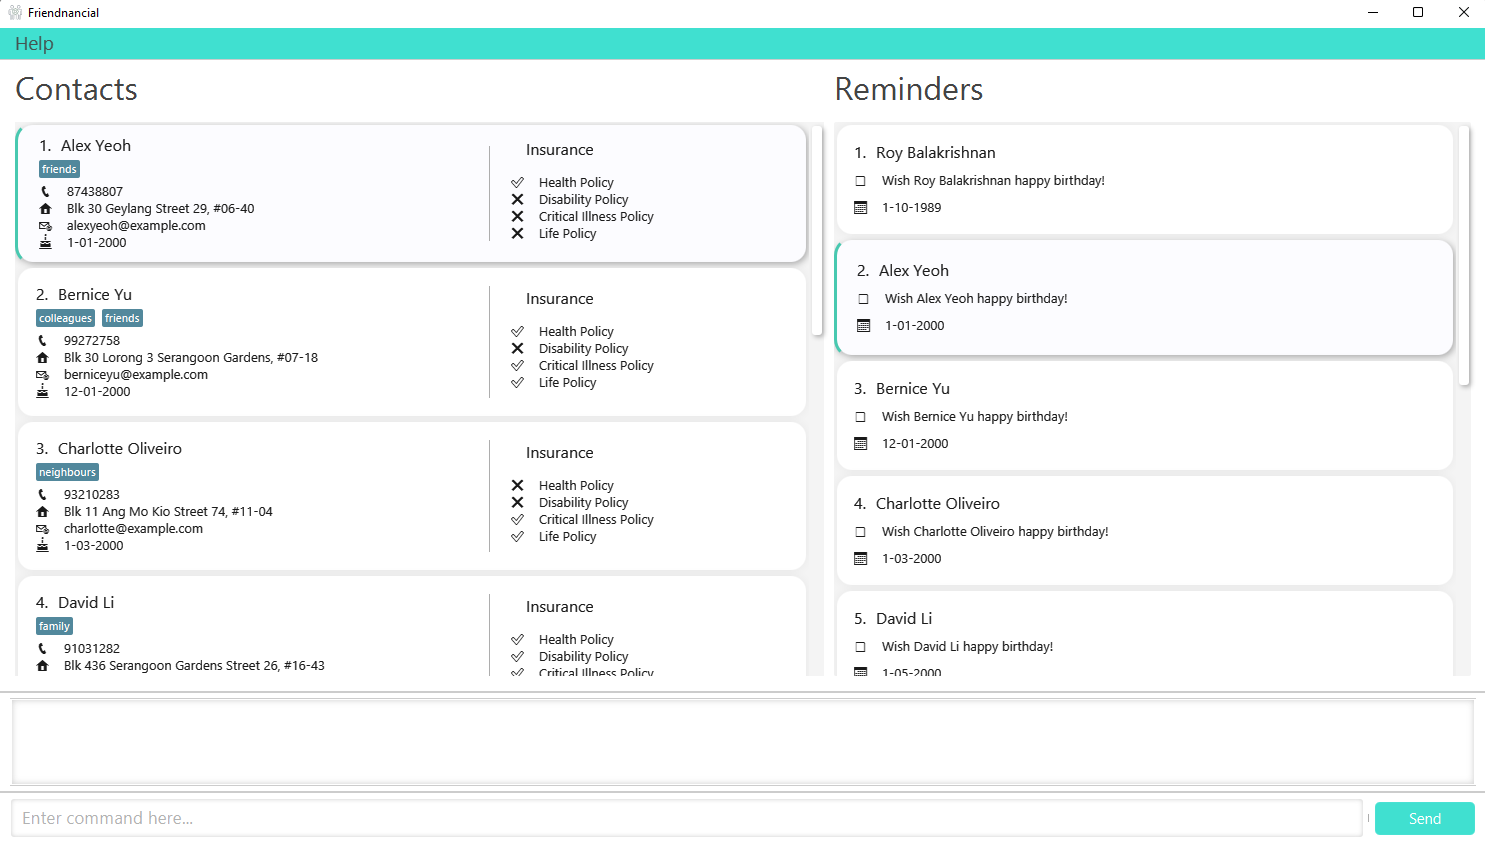This screenshot has height=842, width=1485.
Task: Click the Reminders list scrollbar
Action: [x=1465, y=256]
